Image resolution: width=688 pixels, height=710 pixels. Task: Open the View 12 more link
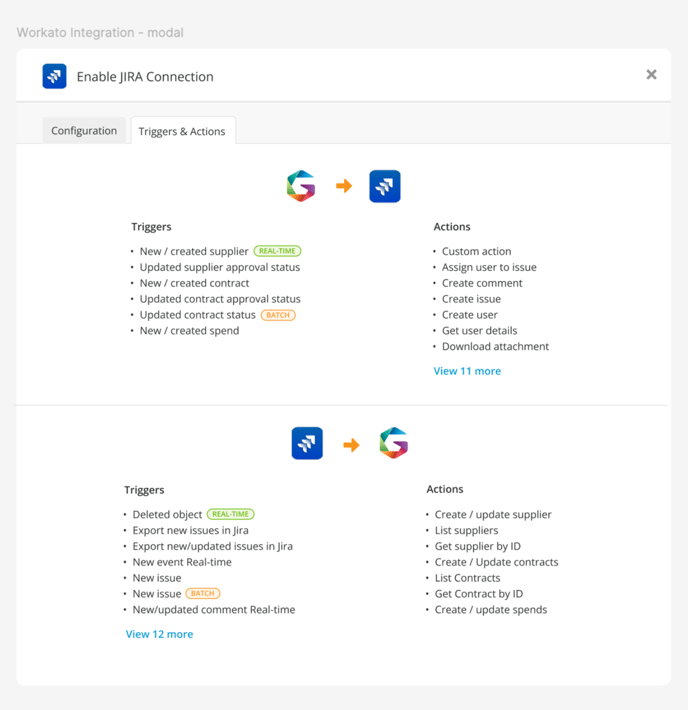pyautogui.click(x=159, y=634)
